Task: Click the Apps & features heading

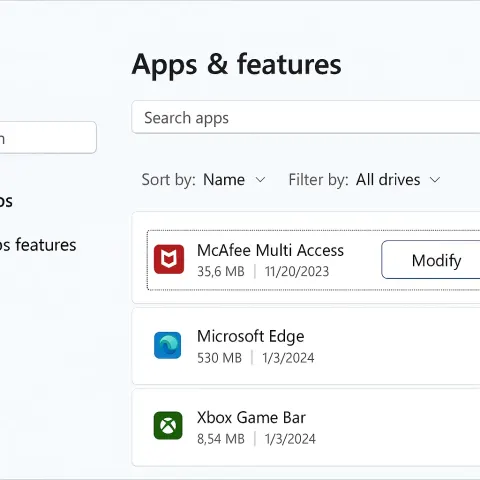Action: click(236, 65)
